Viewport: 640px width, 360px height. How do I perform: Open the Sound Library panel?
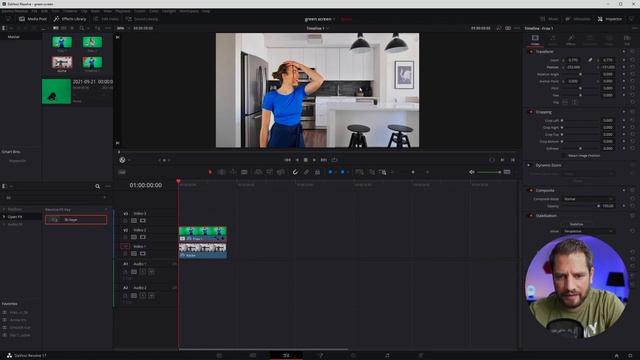pyautogui.click(x=141, y=19)
